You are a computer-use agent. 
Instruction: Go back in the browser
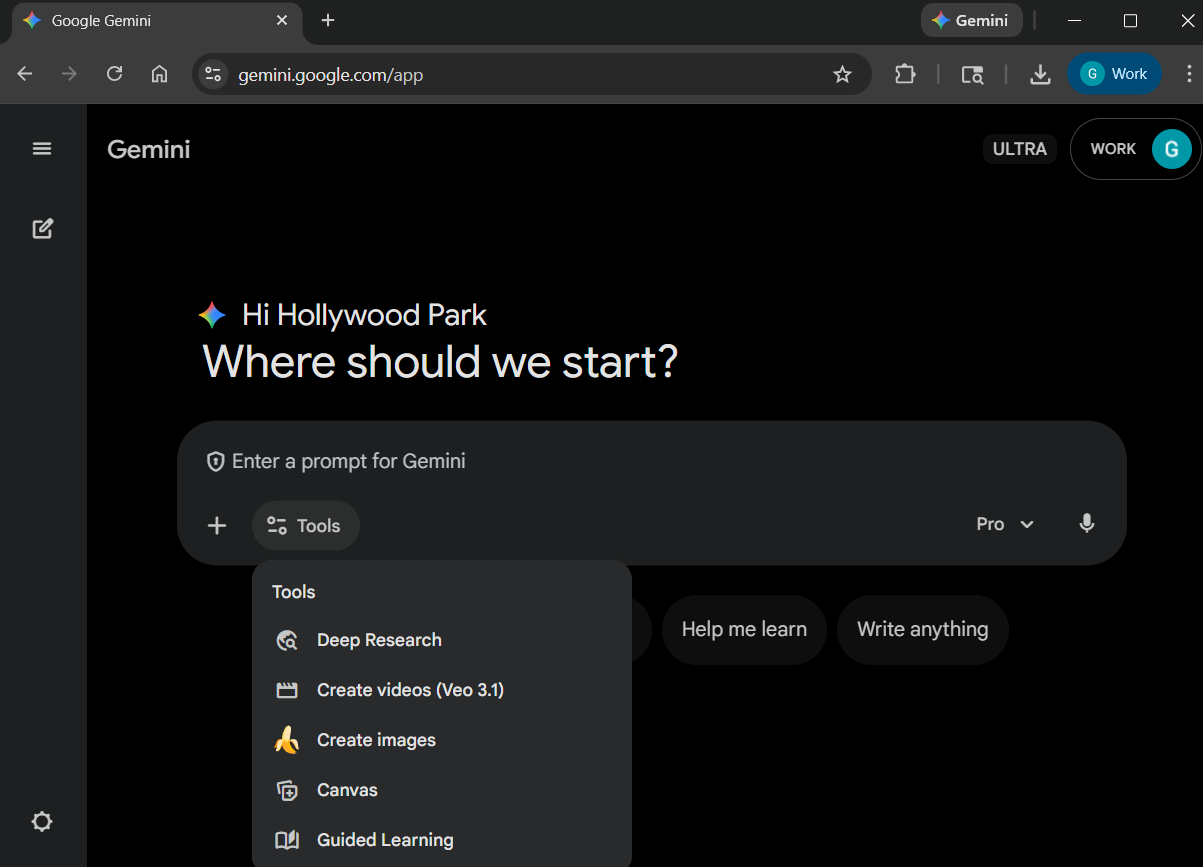pyautogui.click(x=25, y=74)
